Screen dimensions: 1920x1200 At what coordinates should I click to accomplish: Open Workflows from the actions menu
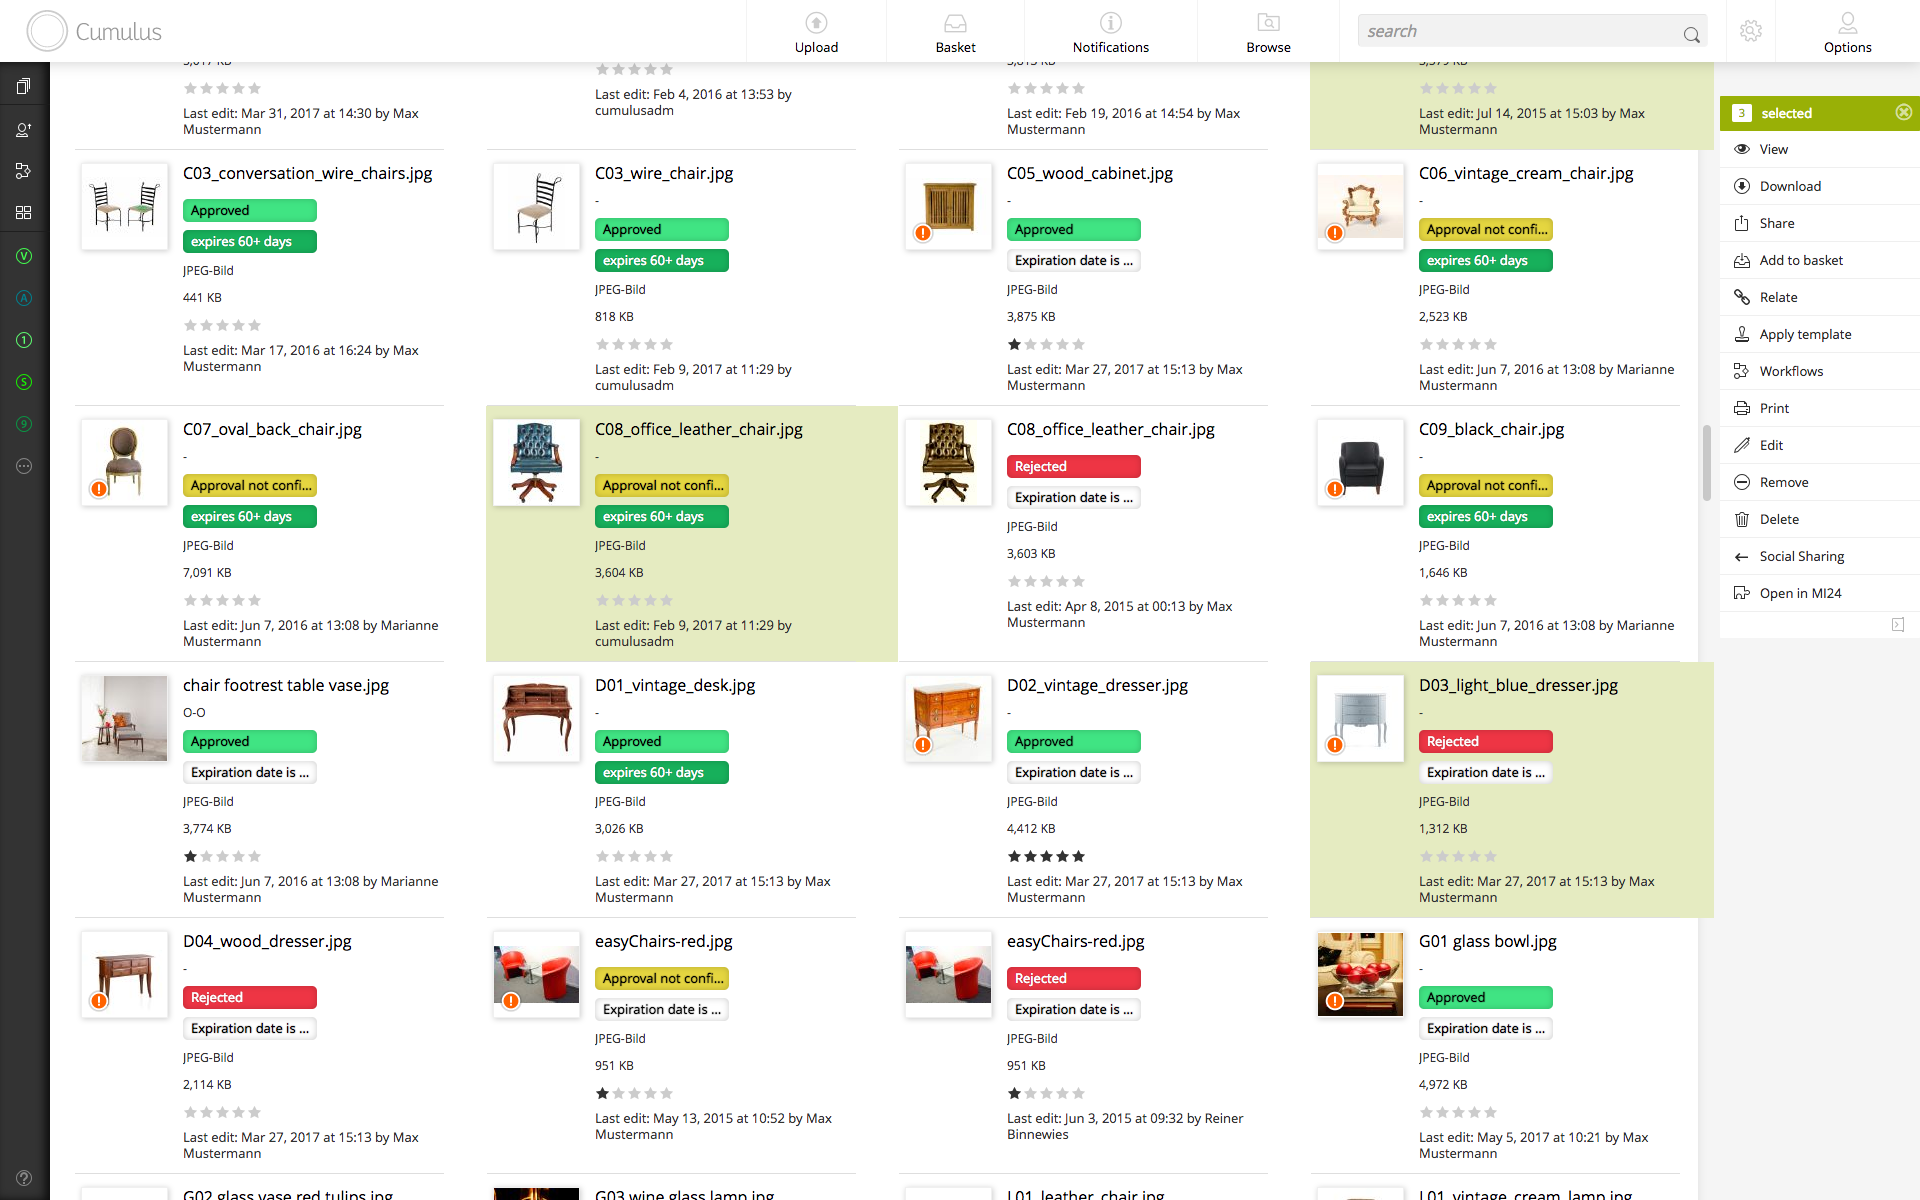tap(1819, 371)
